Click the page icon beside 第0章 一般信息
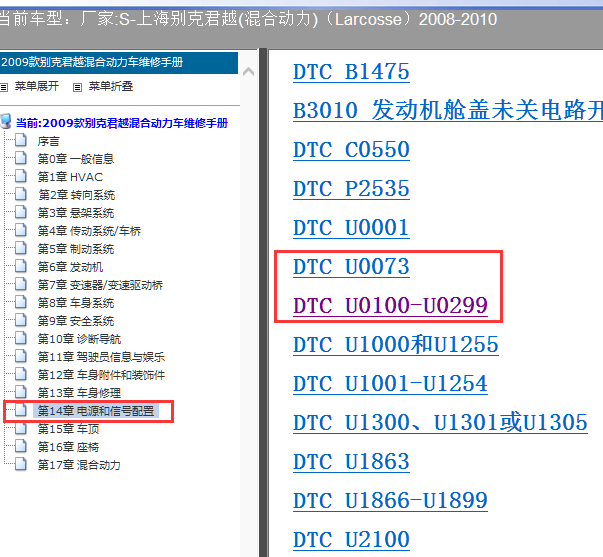Viewport: 603px width, 557px height. (20, 158)
